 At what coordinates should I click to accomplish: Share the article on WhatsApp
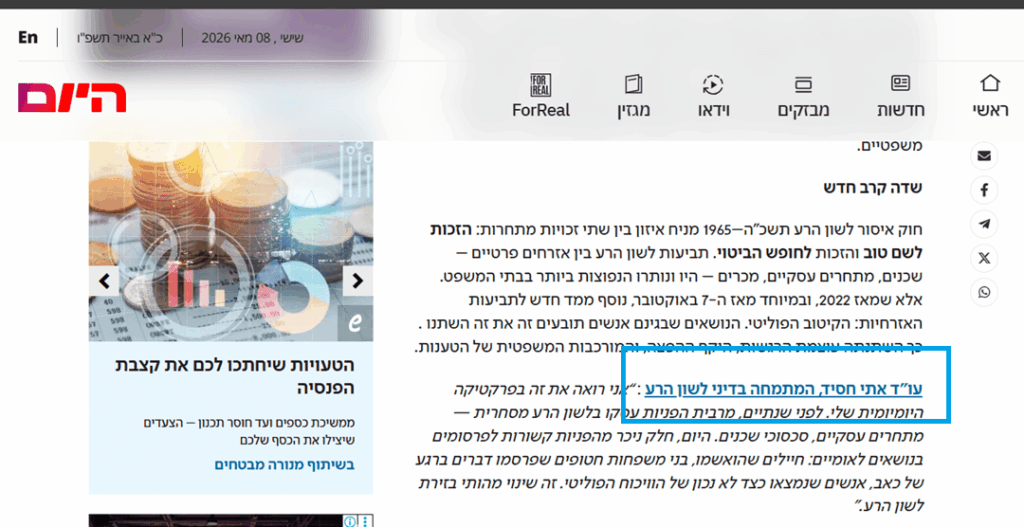(984, 292)
